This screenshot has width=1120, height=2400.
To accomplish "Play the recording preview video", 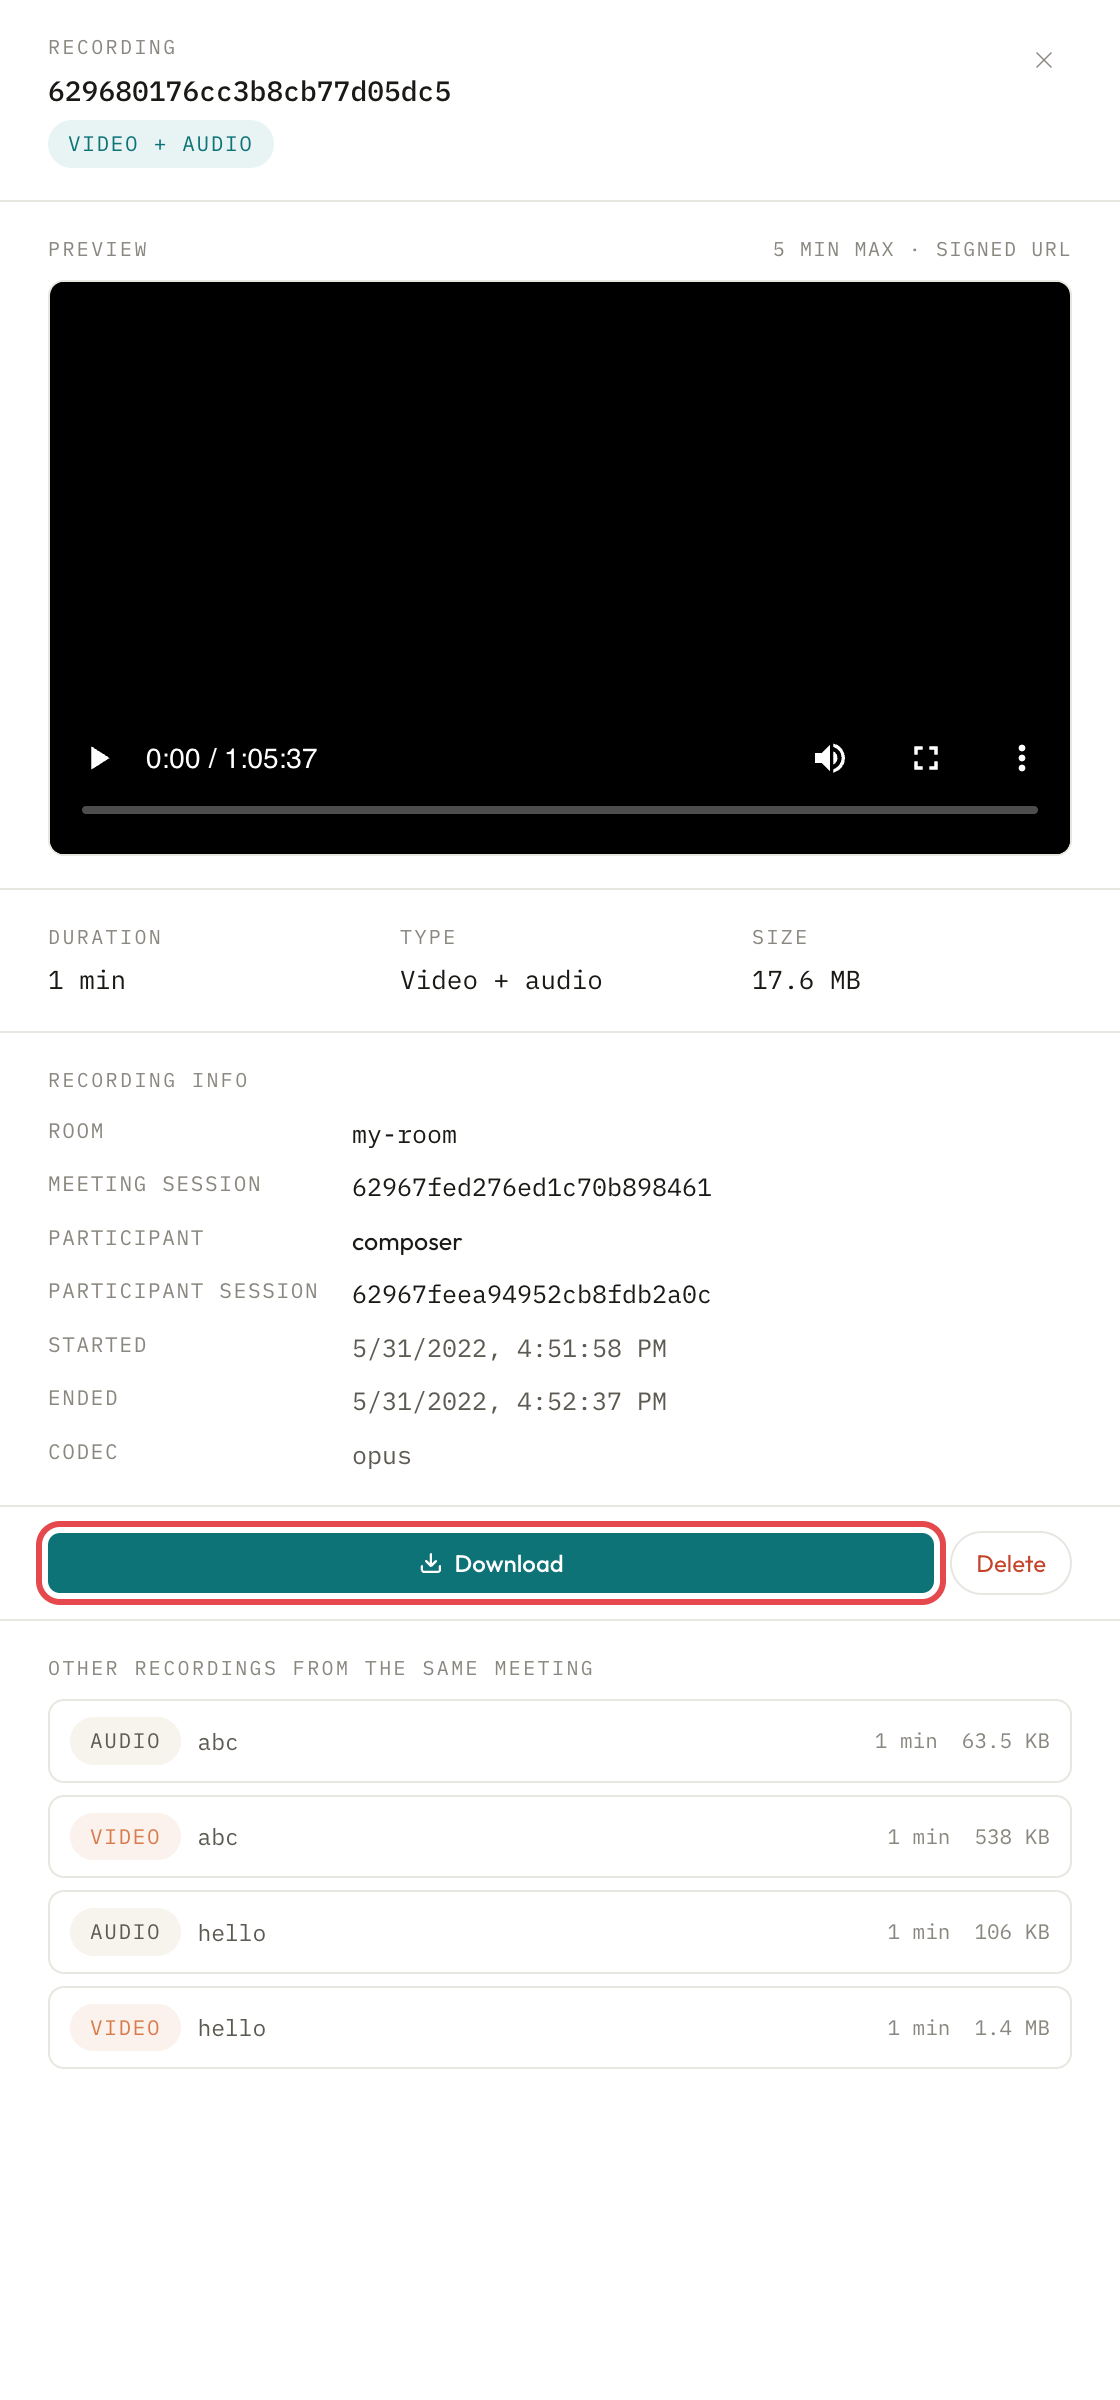I will [99, 758].
